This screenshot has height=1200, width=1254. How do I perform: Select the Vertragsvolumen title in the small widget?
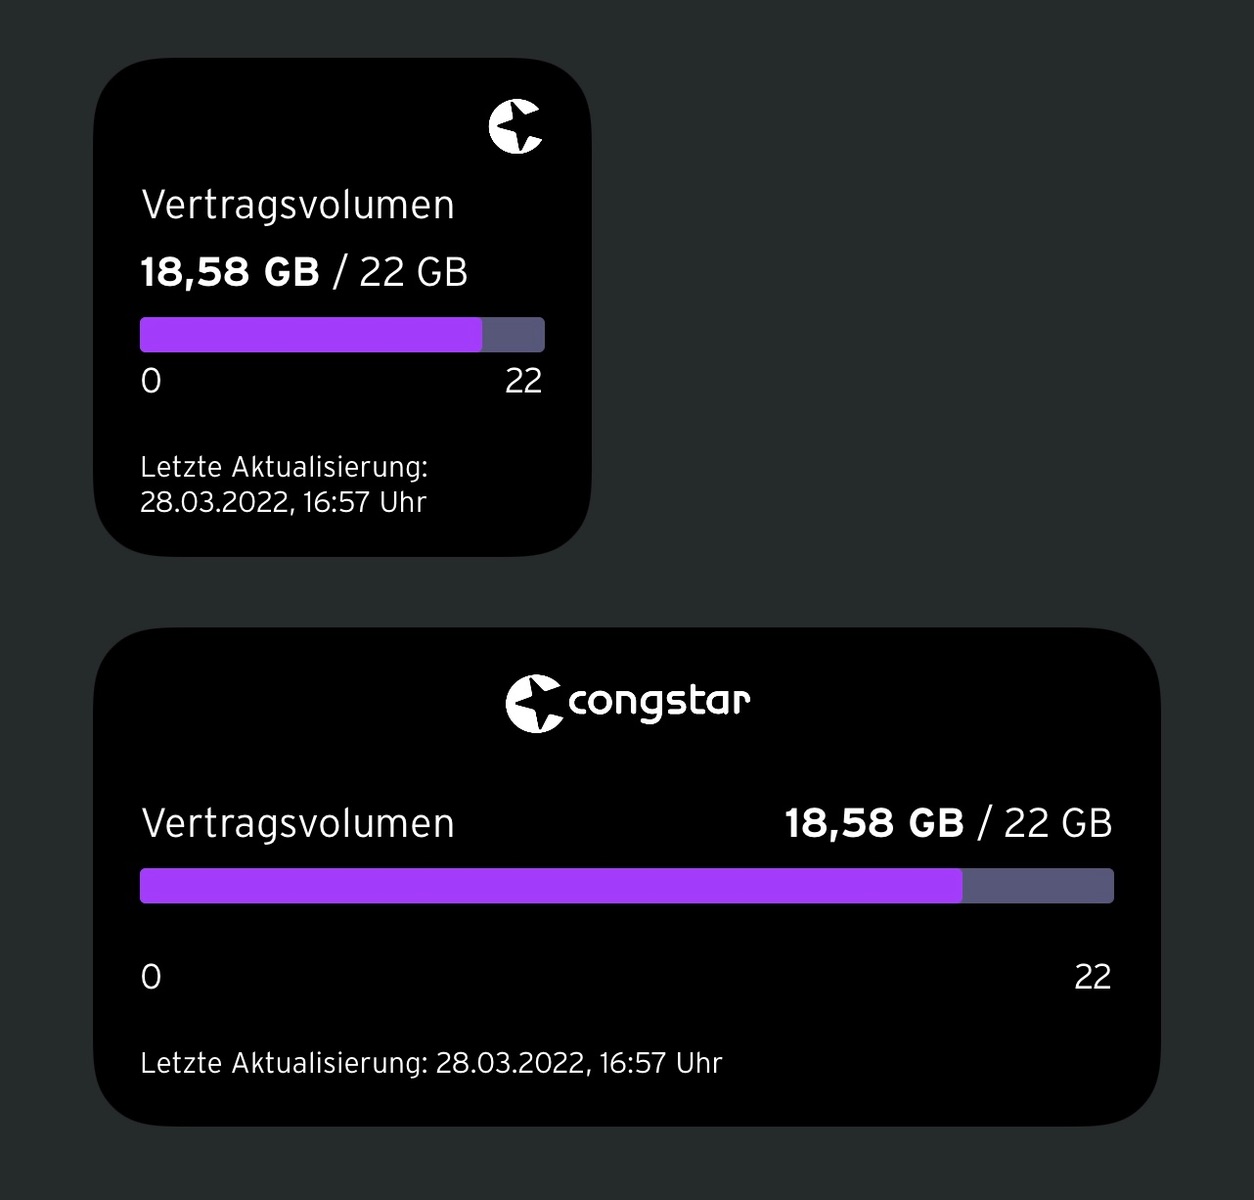[298, 205]
